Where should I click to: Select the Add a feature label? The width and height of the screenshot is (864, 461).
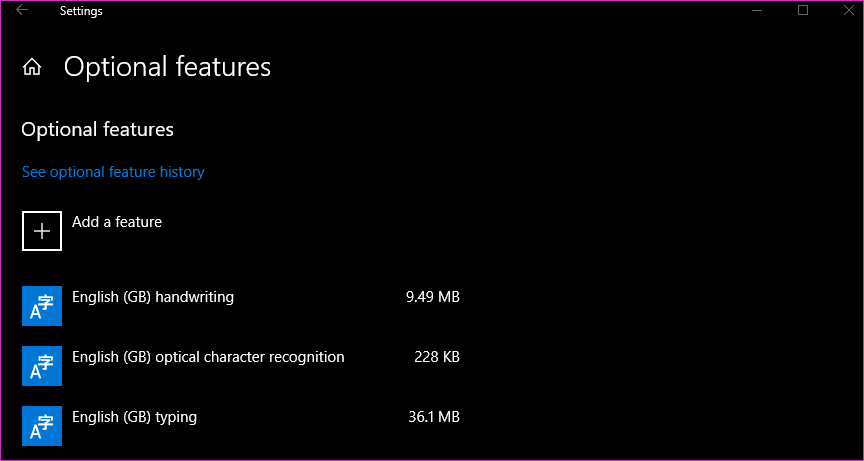click(117, 222)
